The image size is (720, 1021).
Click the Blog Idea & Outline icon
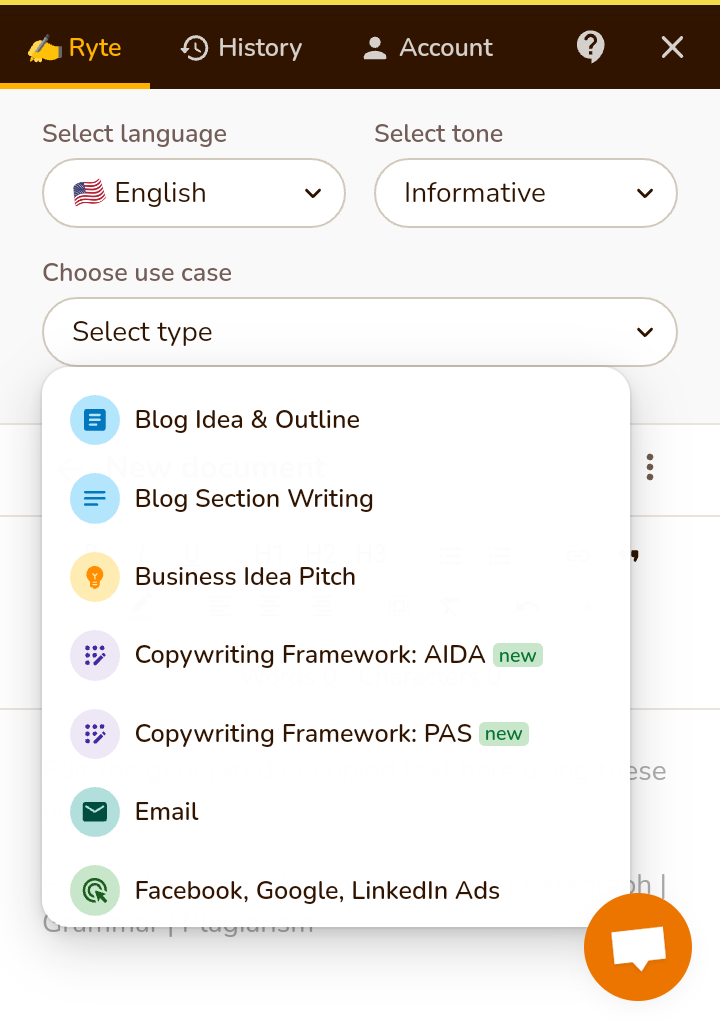click(x=95, y=420)
